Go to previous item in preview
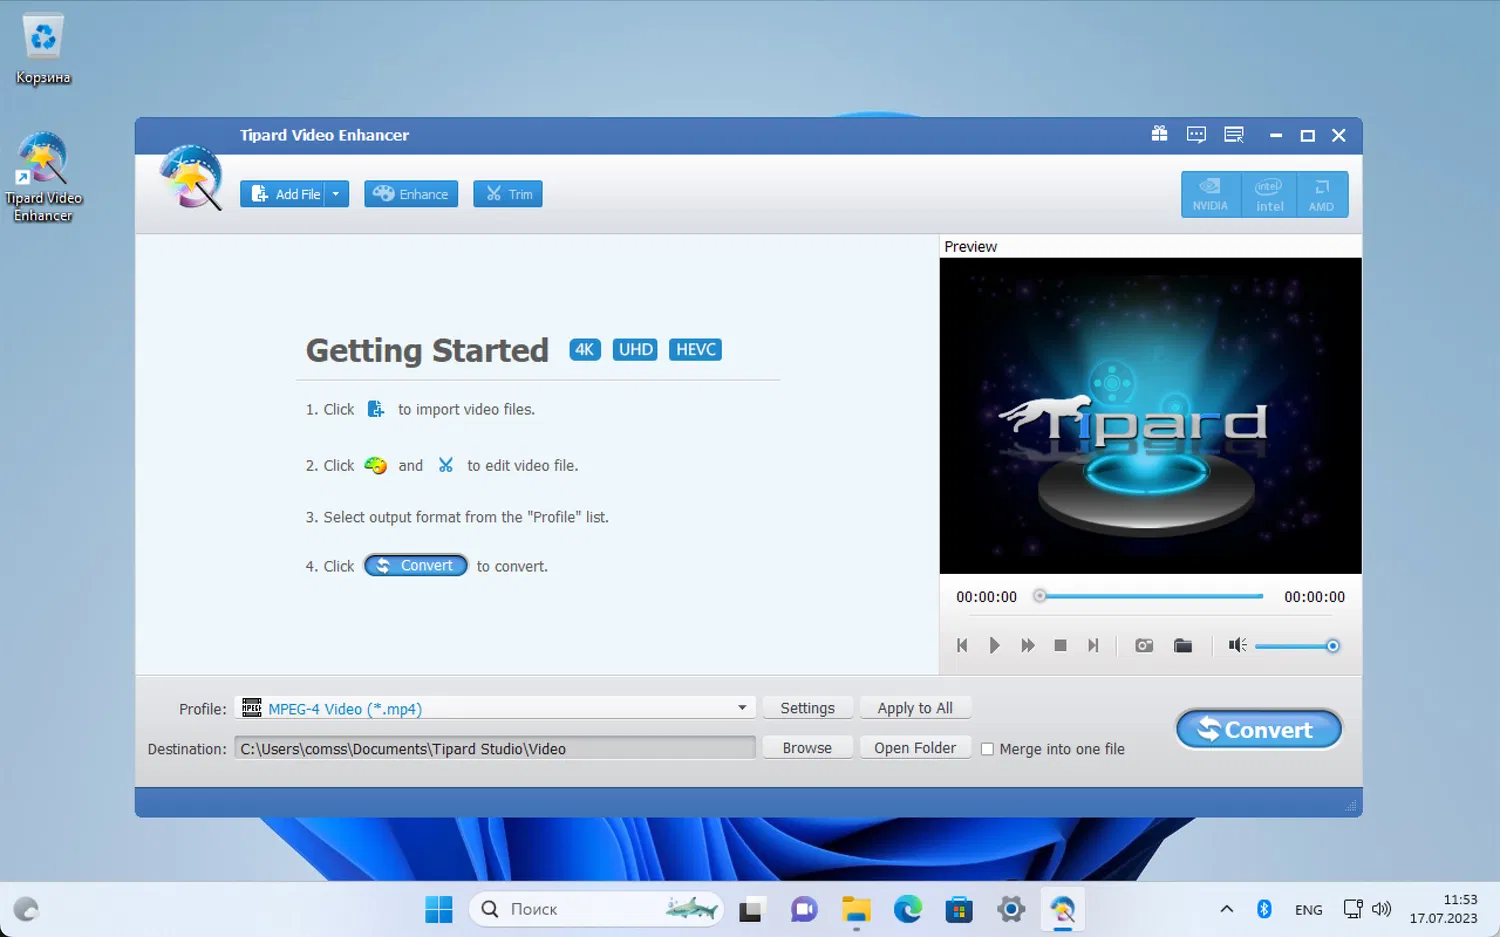Image resolution: width=1500 pixels, height=937 pixels. (x=962, y=646)
